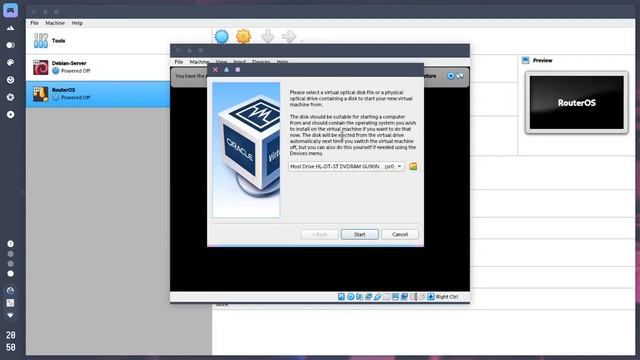Click the Start green arrow toolbar icon
This screenshot has height=360, width=640.
(x=289, y=37)
